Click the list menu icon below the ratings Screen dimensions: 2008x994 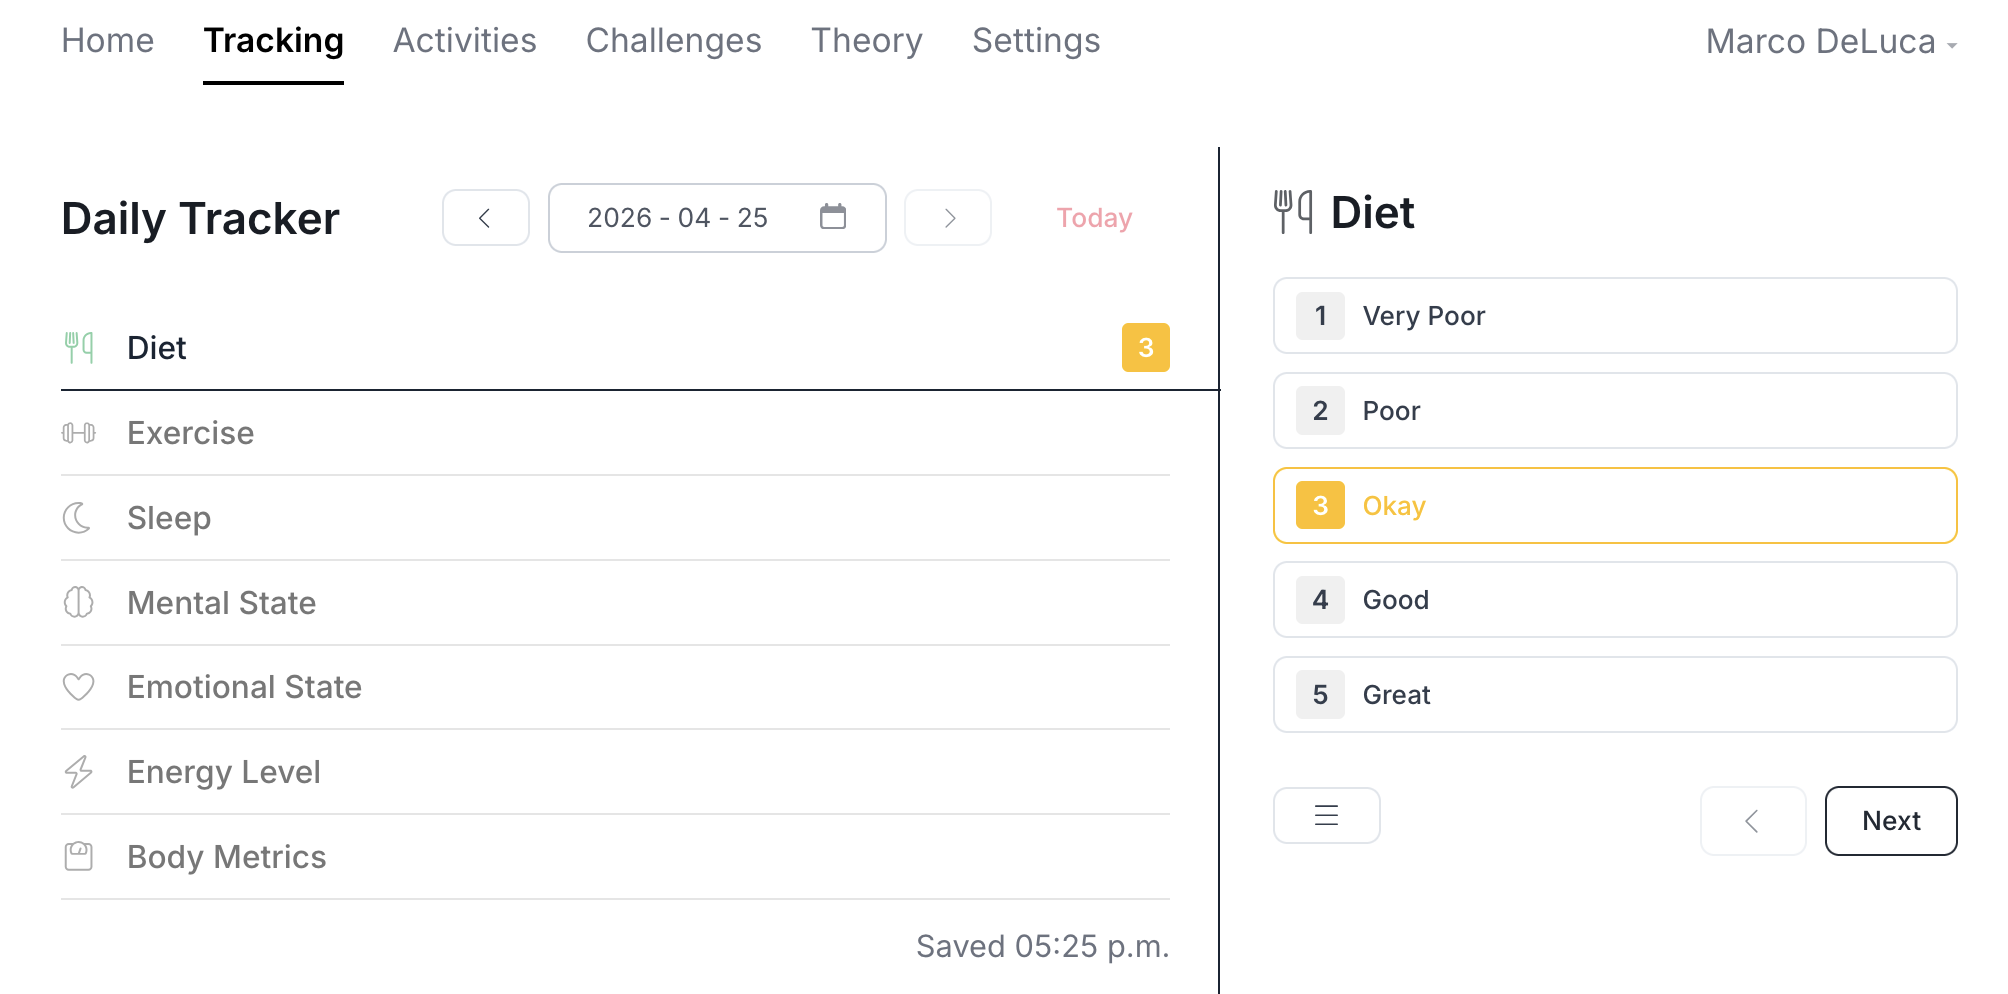1326,816
